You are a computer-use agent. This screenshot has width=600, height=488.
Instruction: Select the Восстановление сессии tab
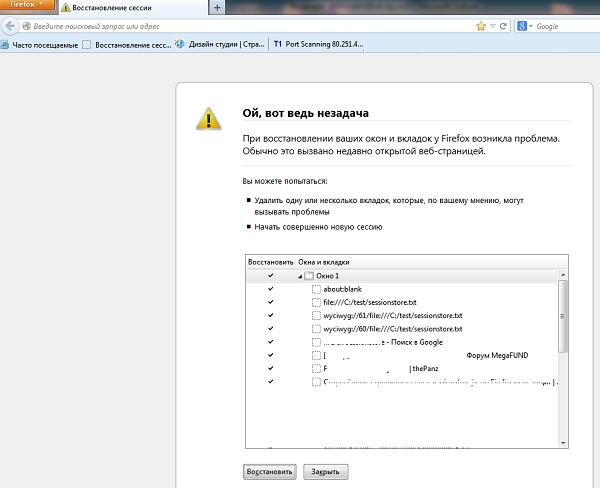pos(133,8)
